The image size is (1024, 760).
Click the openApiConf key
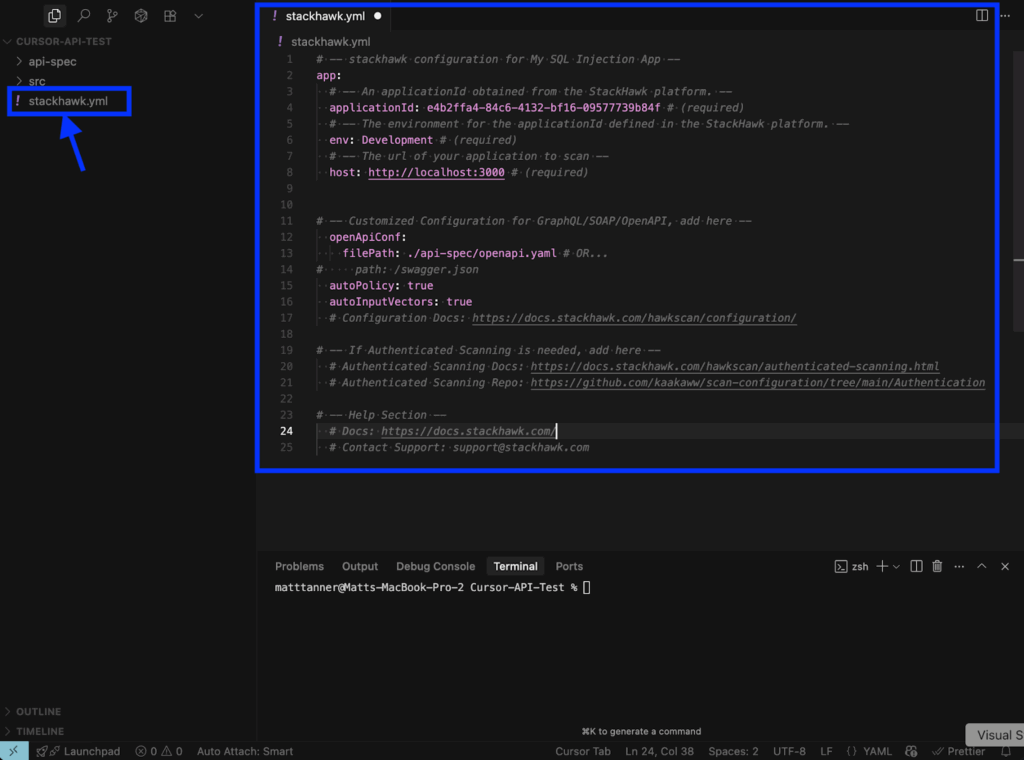pyautogui.click(x=364, y=237)
